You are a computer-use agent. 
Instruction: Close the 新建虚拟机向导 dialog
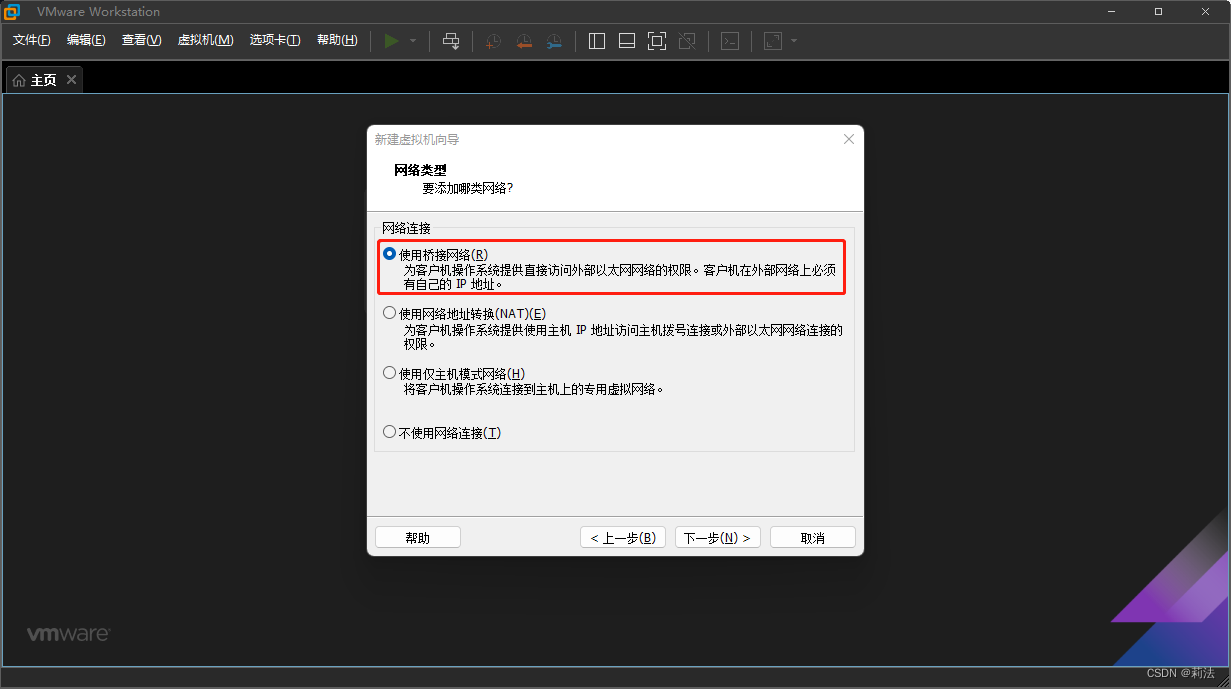pyautogui.click(x=849, y=139)
